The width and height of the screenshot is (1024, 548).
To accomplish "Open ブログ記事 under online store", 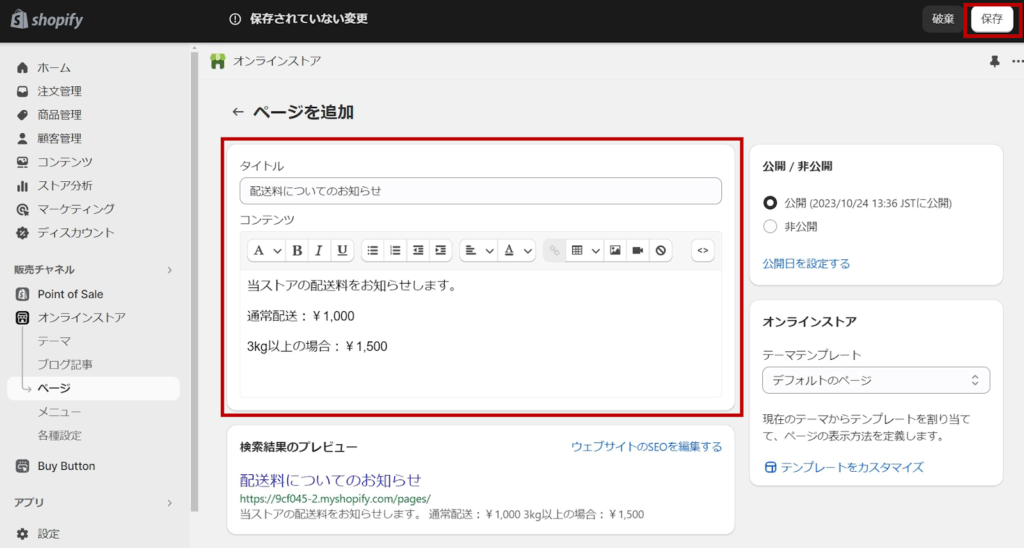I will [65, 364].
